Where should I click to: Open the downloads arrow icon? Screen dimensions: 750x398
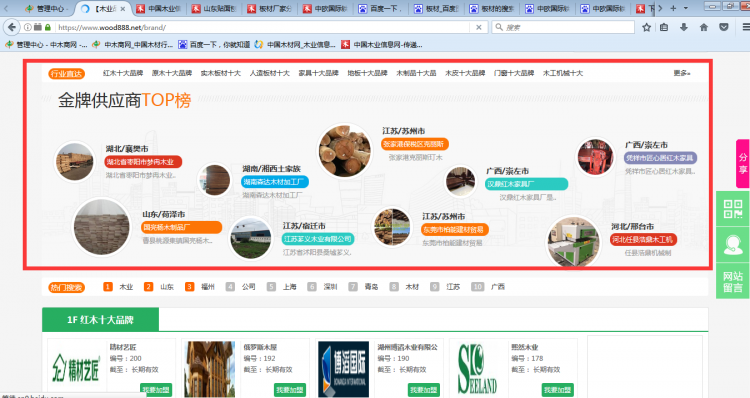click(684, 27)
